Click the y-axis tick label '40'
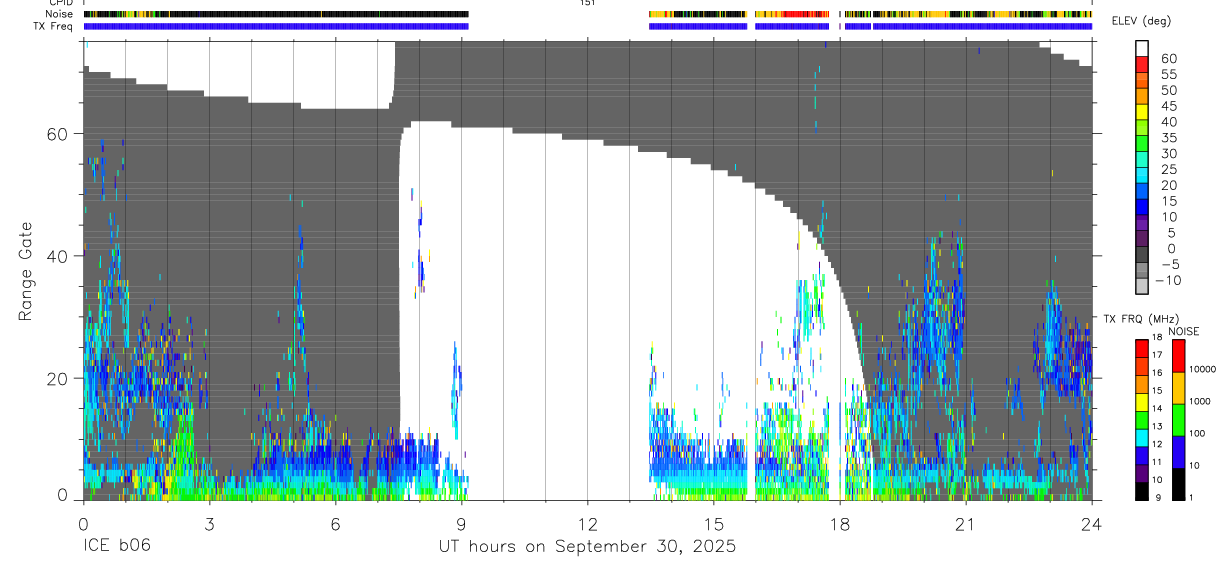 59,256
